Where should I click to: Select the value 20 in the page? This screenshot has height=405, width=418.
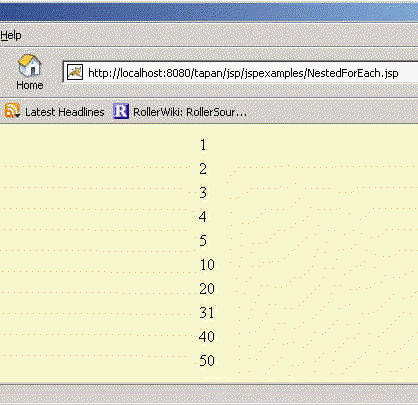point(207,289)
